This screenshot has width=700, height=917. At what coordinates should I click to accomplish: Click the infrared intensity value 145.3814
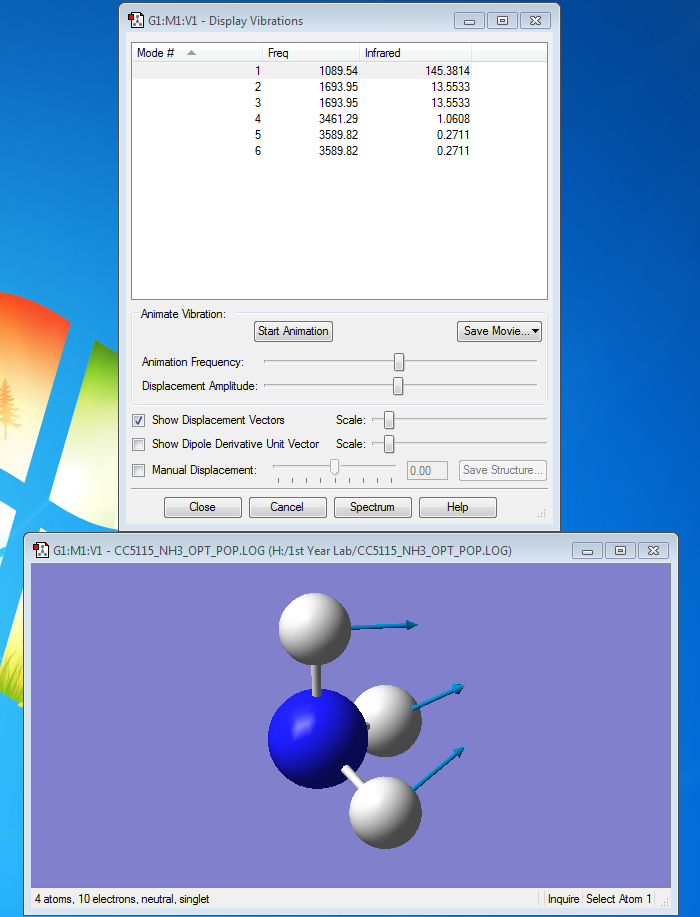pyautogui.click(x=447, y=71)
